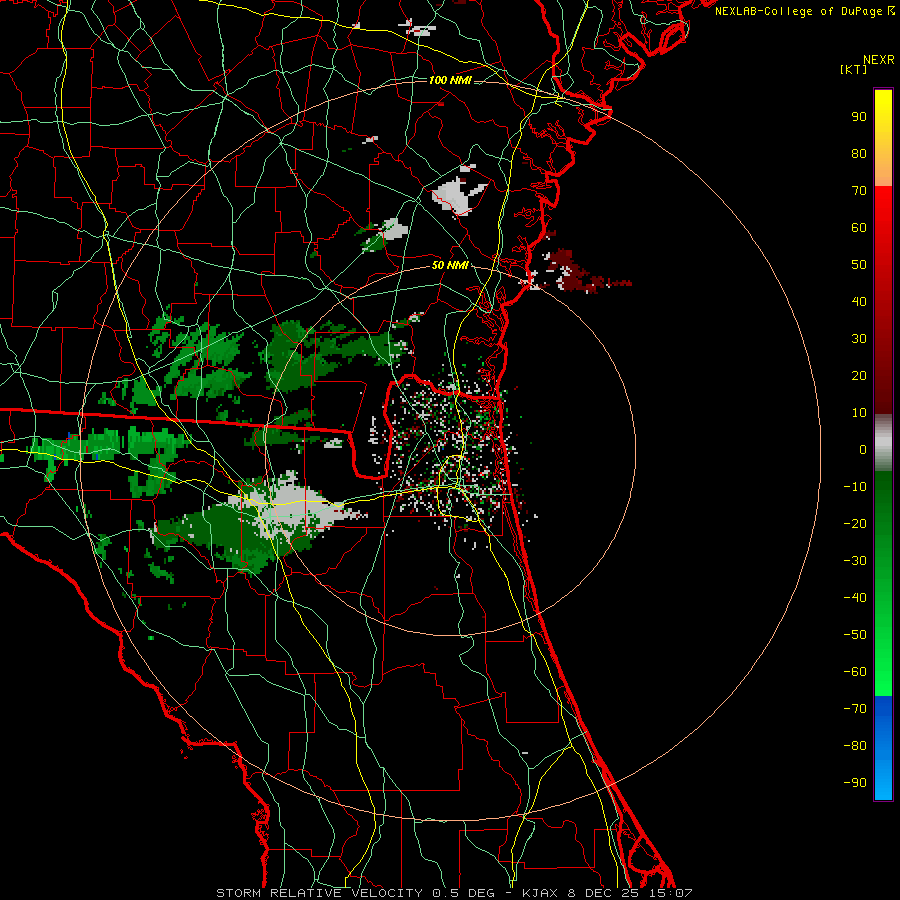The height and width of the screenshot is (900, 900).
Task: Pick the gray zero-velocity color bar segment
Action: coord(883,443)
